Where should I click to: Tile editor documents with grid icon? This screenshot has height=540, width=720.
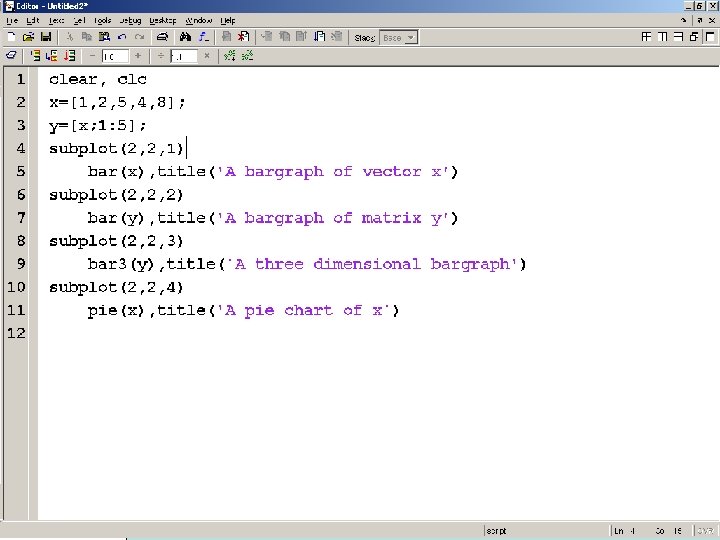646,37
